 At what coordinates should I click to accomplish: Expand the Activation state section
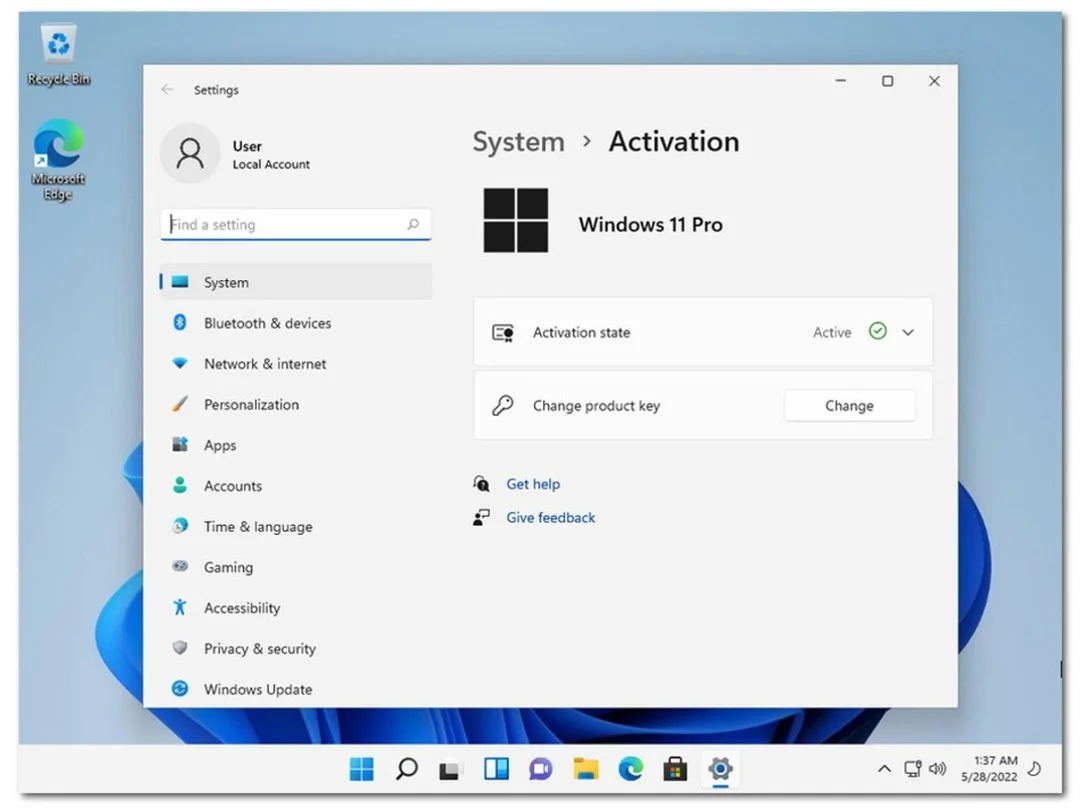click(x=908, y=332)
